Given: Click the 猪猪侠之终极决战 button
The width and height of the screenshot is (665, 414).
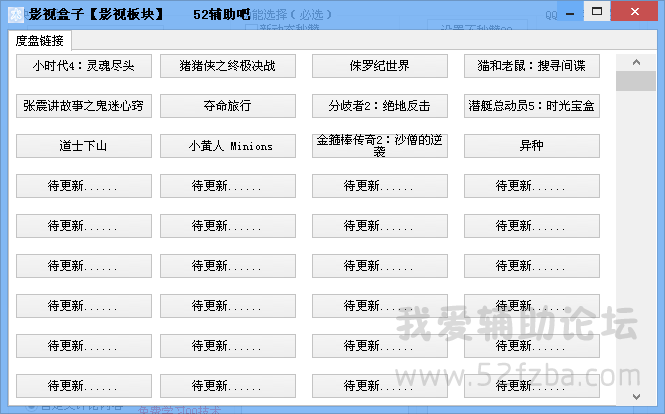Looking at the screenshot, I should (227, 66).
